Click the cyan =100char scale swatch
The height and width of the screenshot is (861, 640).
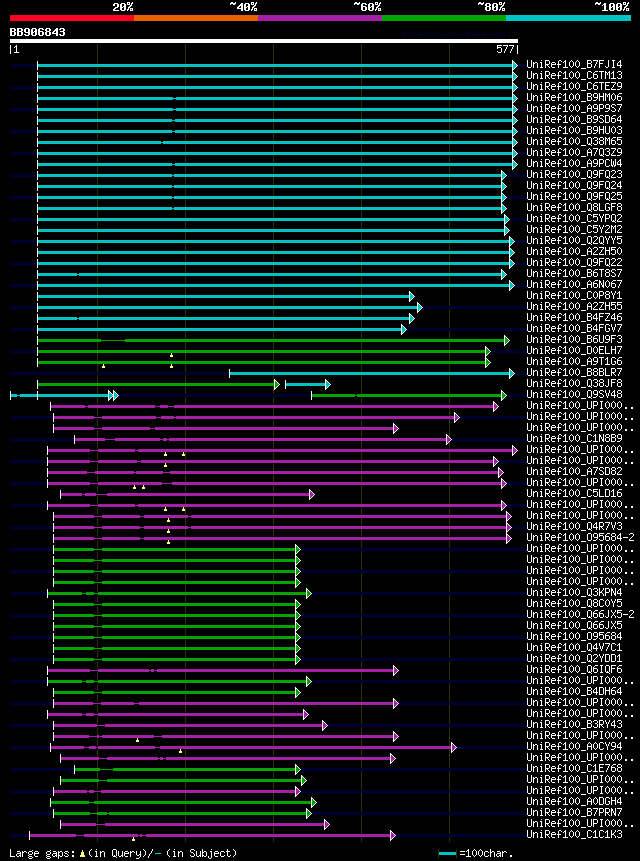[x=447, y=853]
